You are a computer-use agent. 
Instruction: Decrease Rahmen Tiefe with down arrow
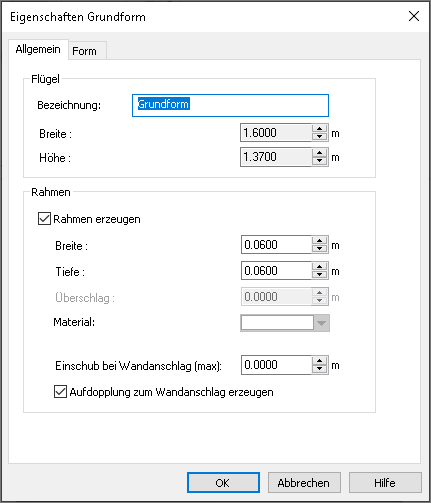(x=320, y=275)
